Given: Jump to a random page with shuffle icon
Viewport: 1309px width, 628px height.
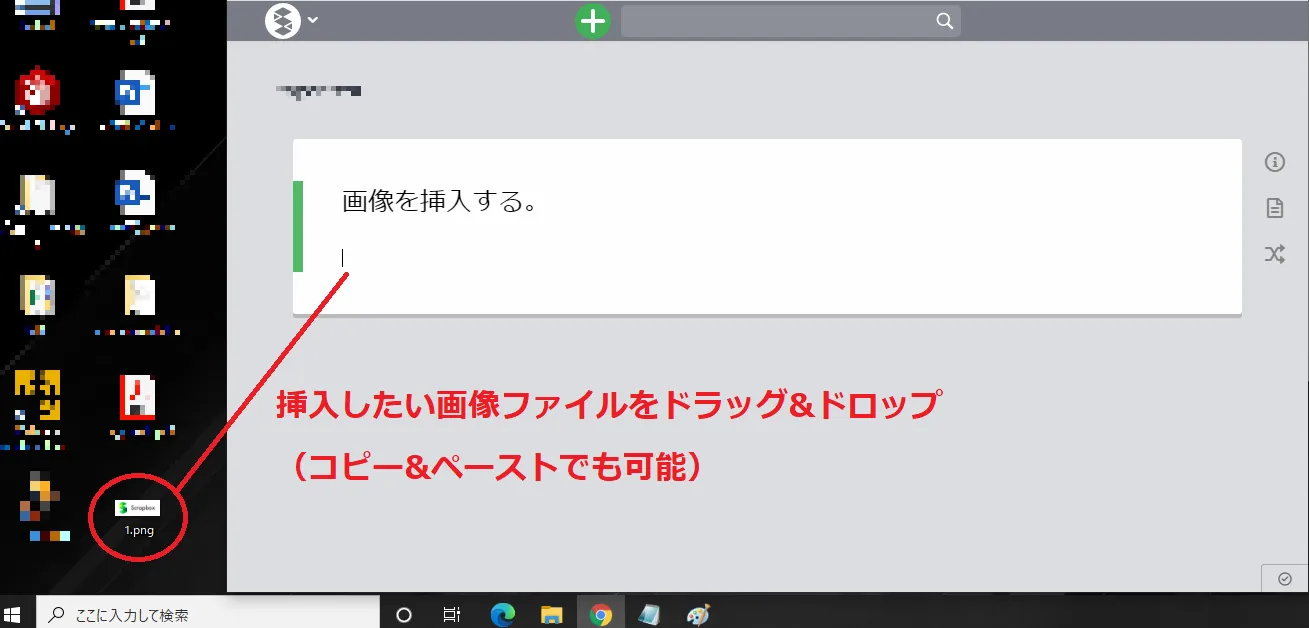Looking at the screenshot, I should click(1274, 254).
